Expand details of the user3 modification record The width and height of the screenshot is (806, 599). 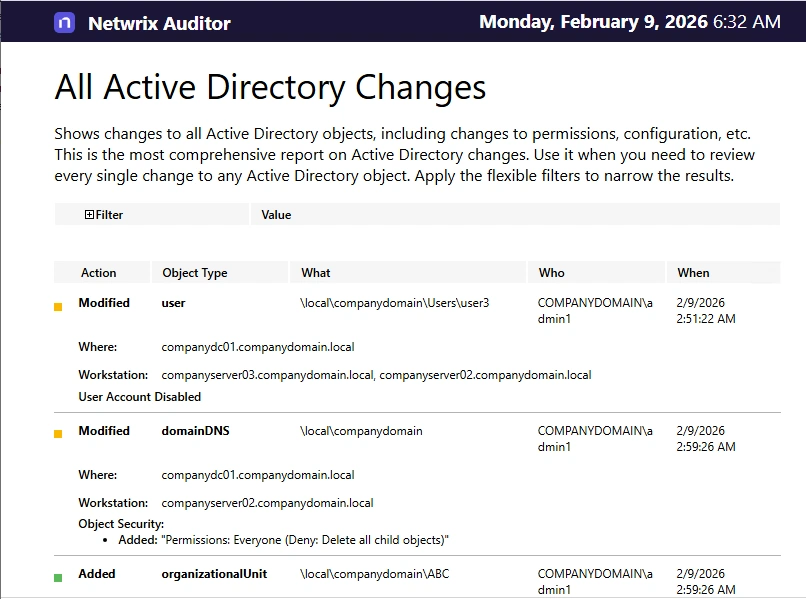click(x=104, y=303)
